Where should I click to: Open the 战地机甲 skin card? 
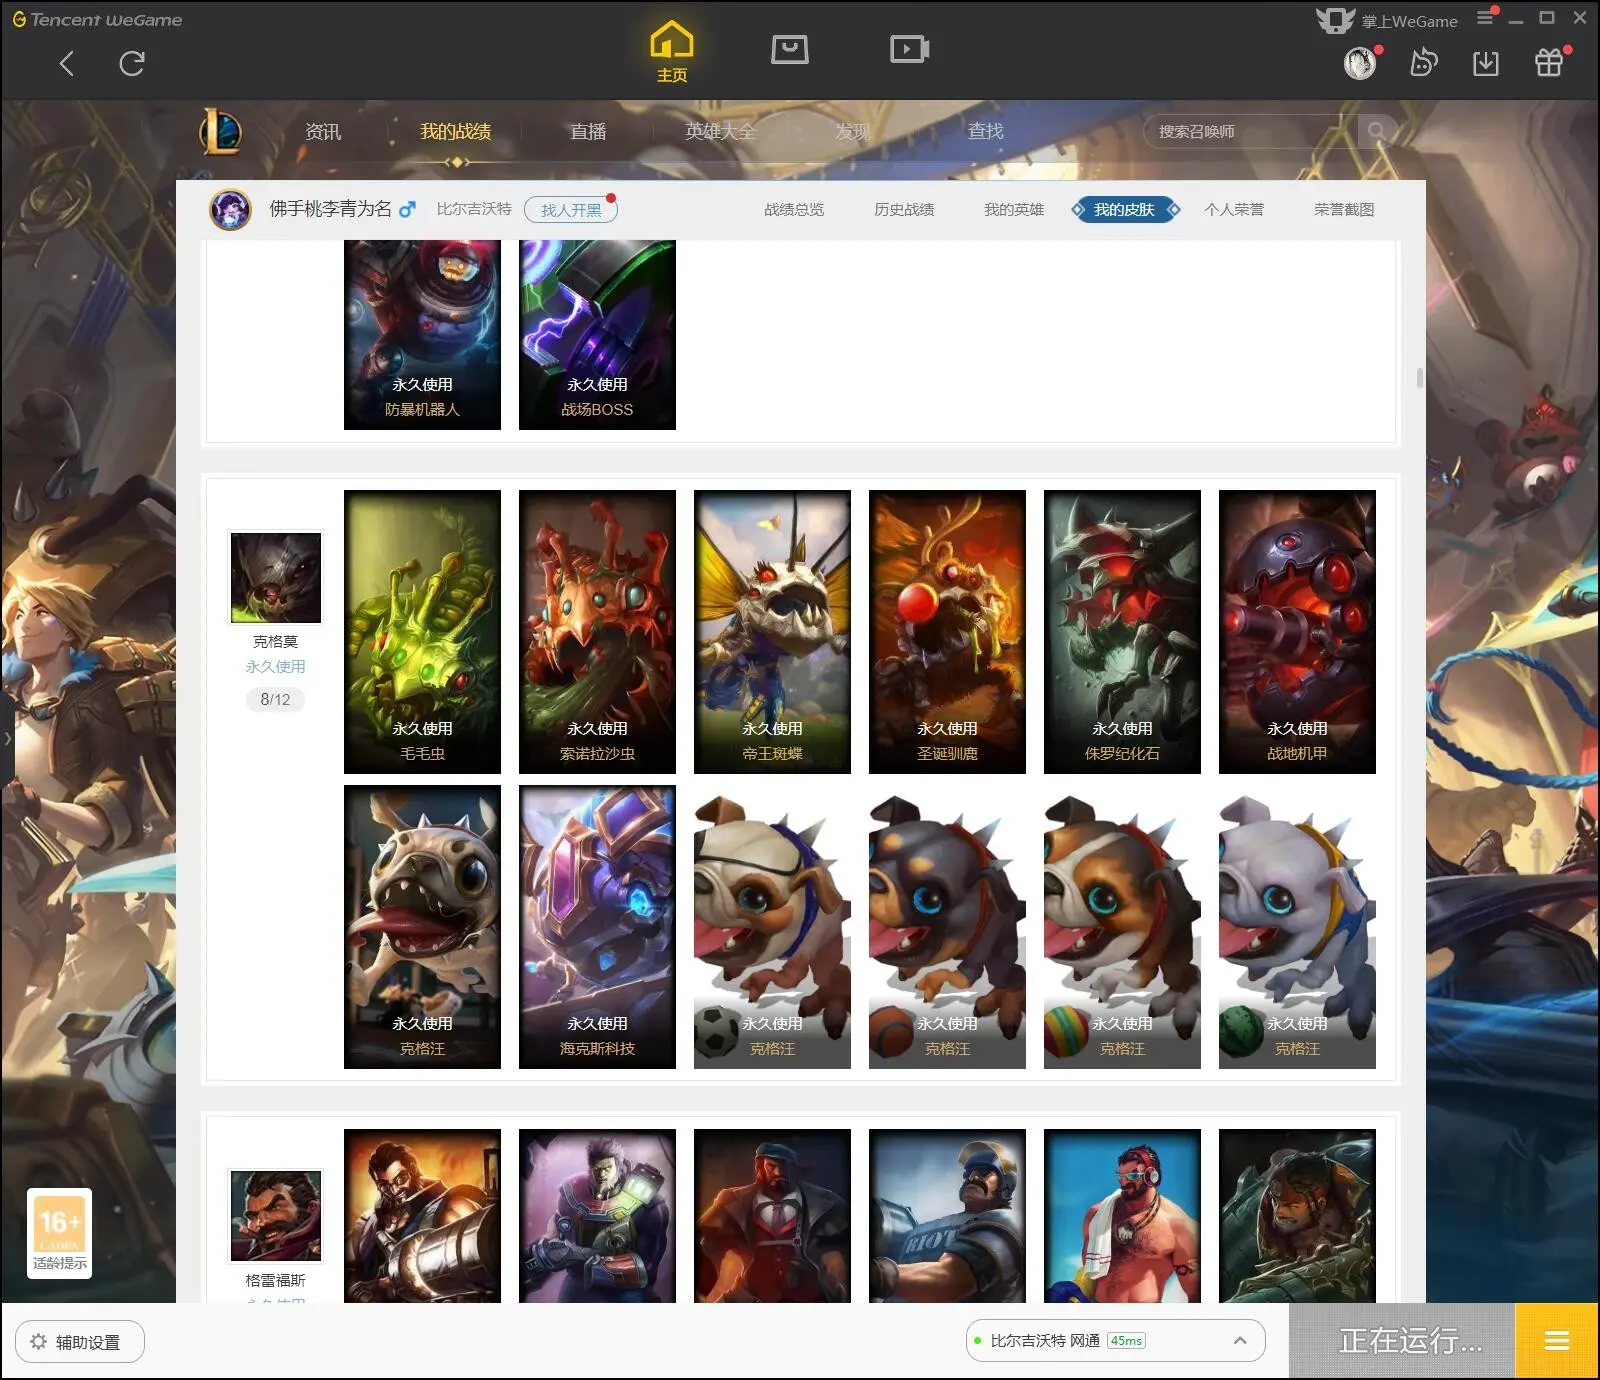[x=1297, y=632]
